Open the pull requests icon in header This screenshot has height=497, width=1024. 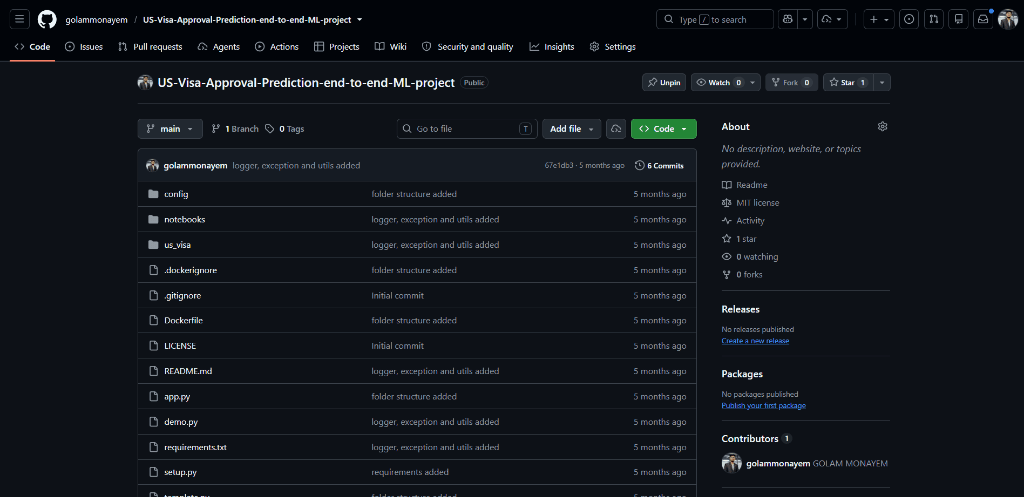pyautogui.click(x=934, y=20)
